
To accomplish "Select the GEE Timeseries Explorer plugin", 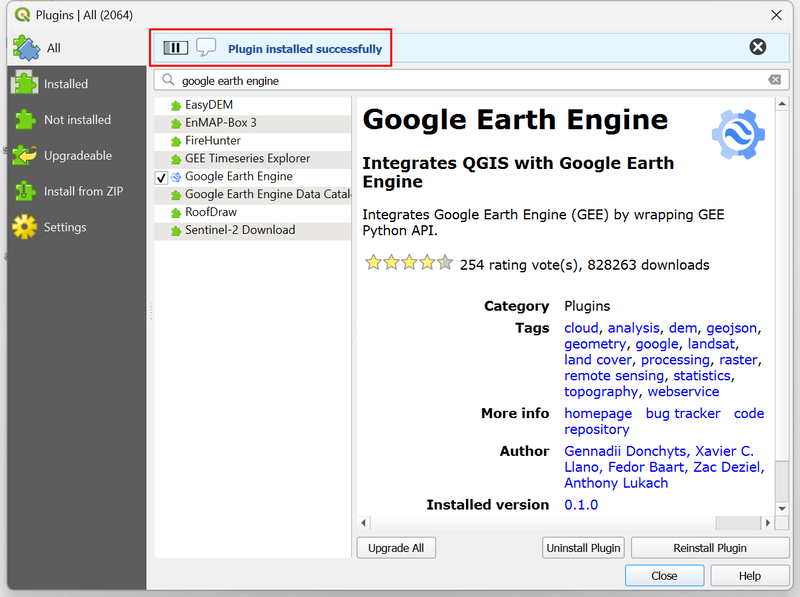I will click(x=253, y=159).
